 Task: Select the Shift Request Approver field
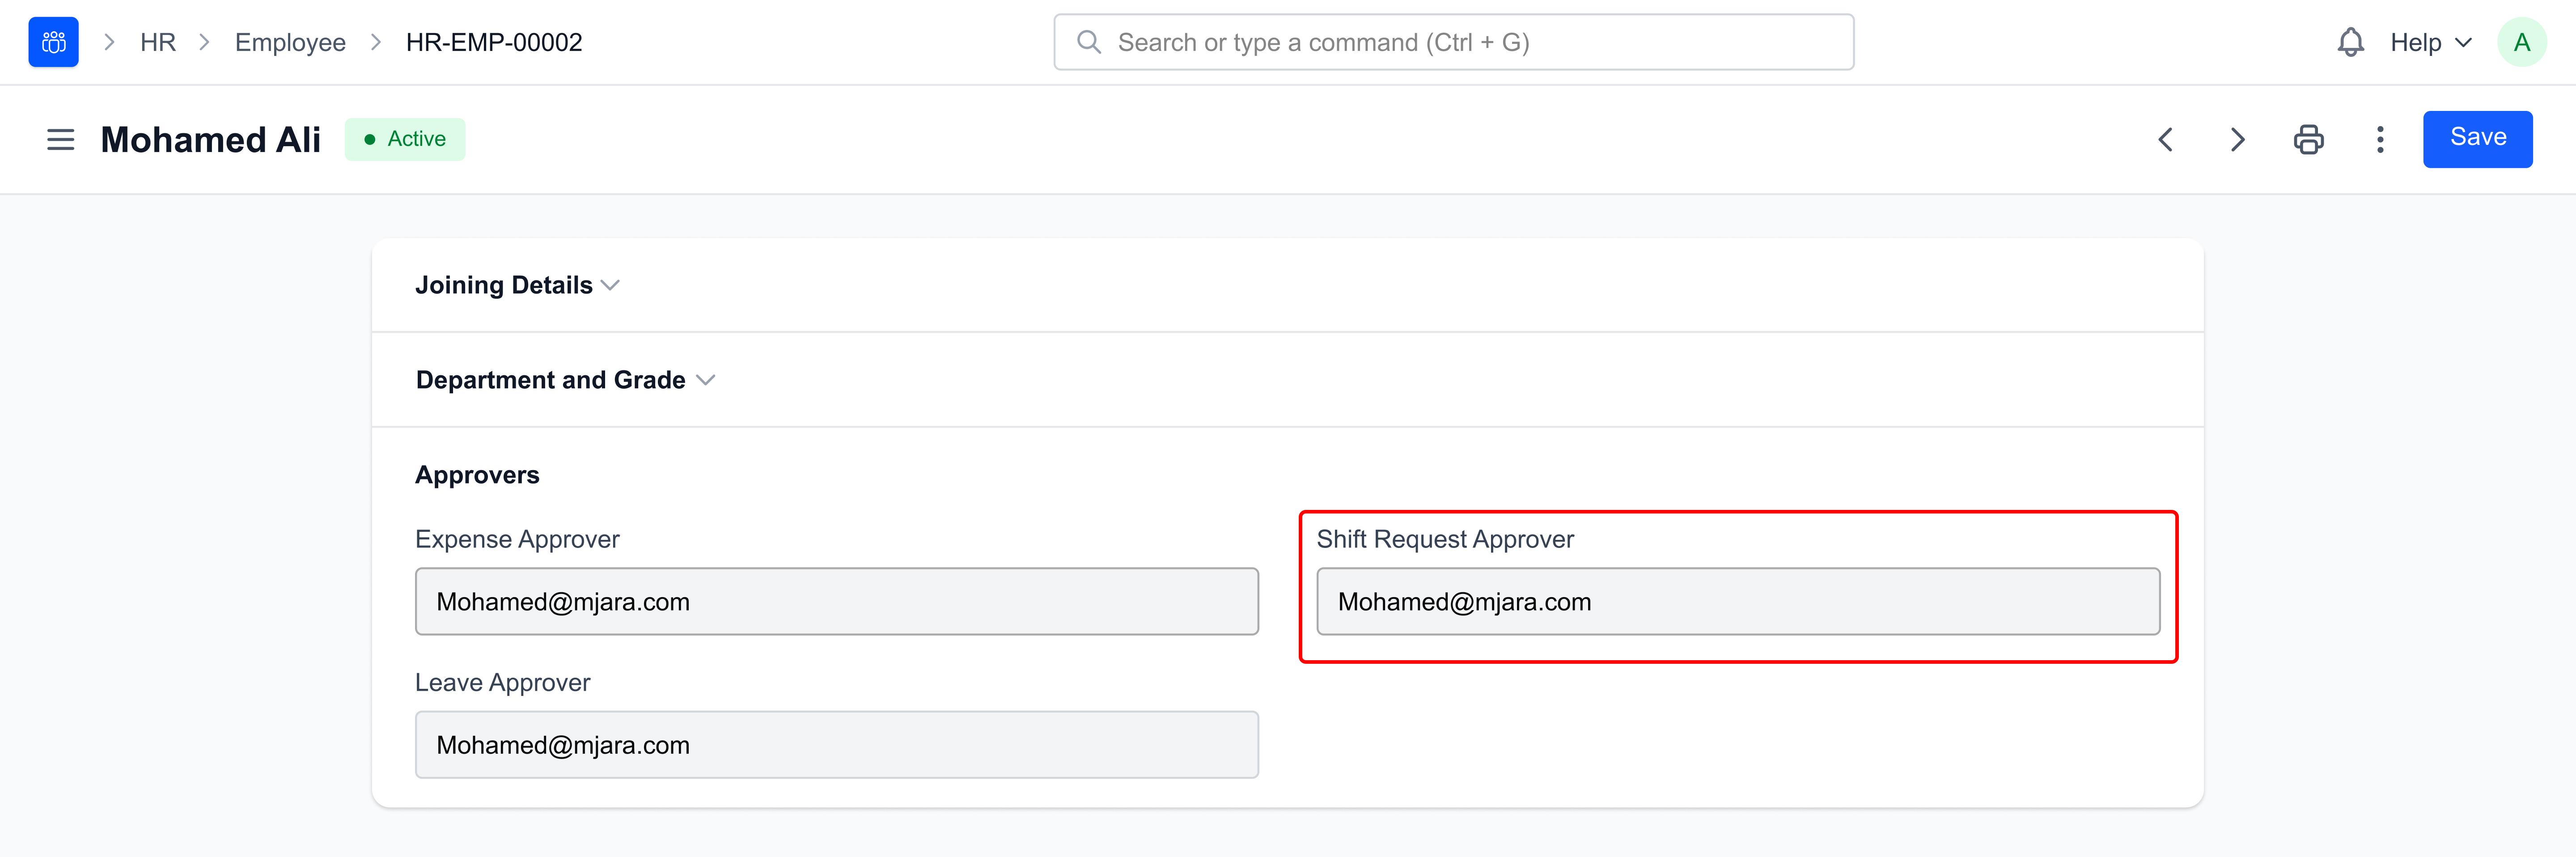coord(1738,601)
